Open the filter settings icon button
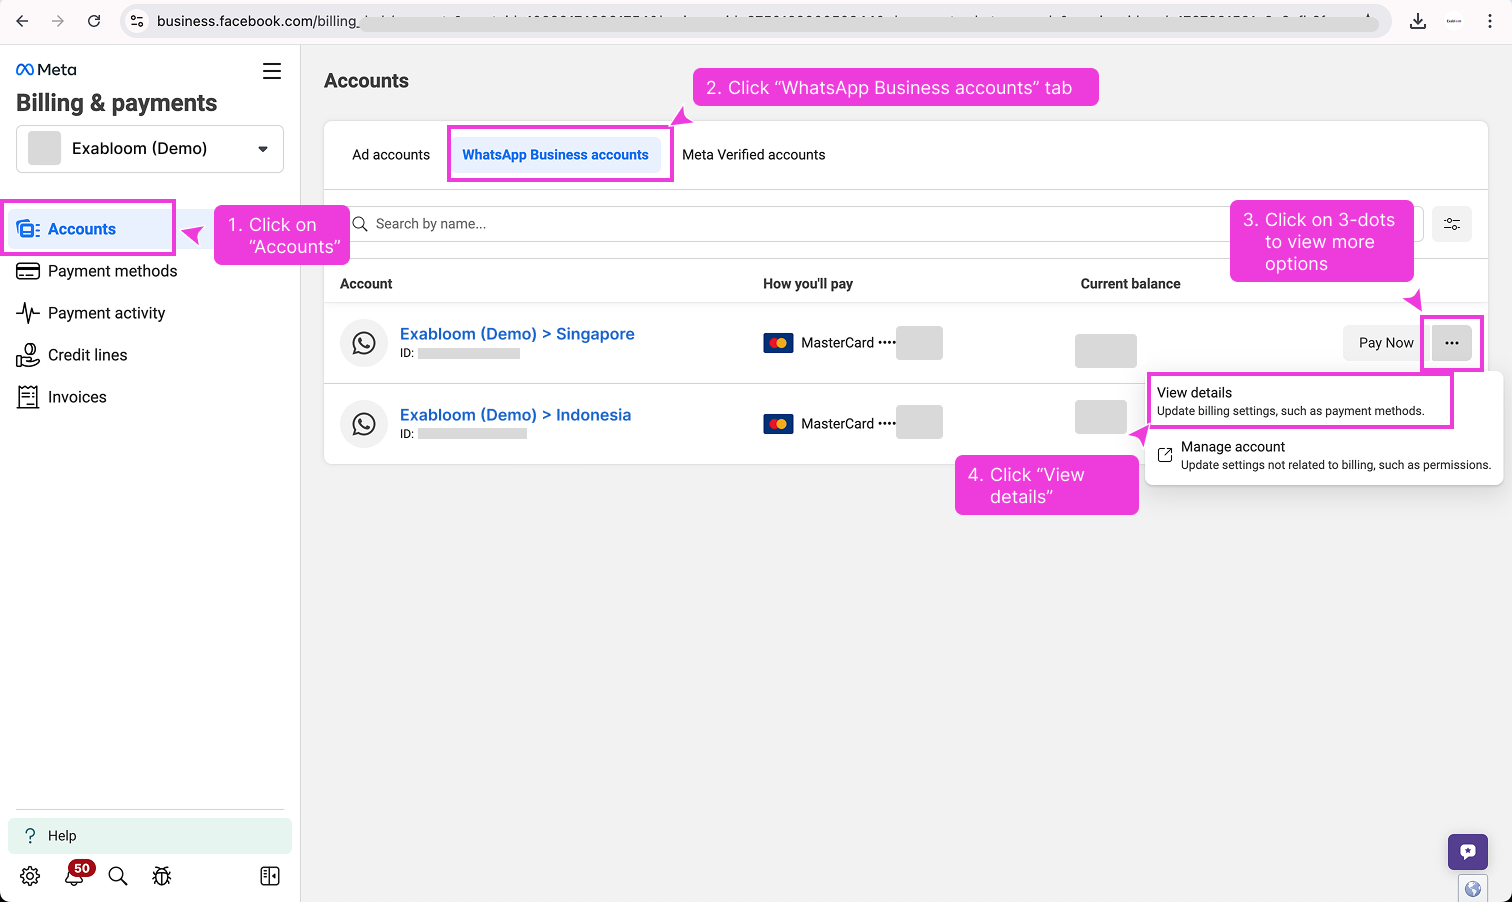Screen dimensions: 1512x902 pos(1452,224)
